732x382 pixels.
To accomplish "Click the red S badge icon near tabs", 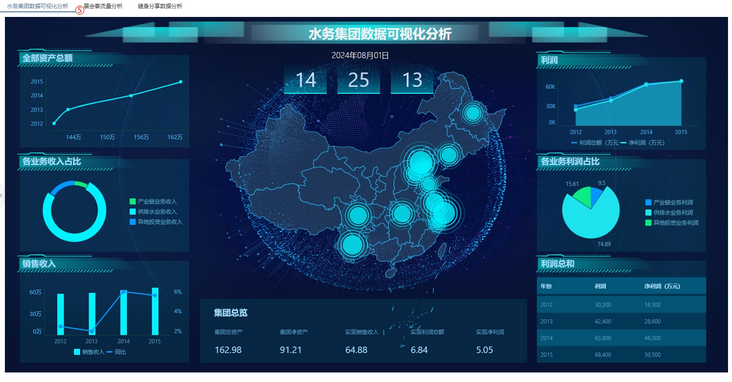I will (x=80, y=9).
